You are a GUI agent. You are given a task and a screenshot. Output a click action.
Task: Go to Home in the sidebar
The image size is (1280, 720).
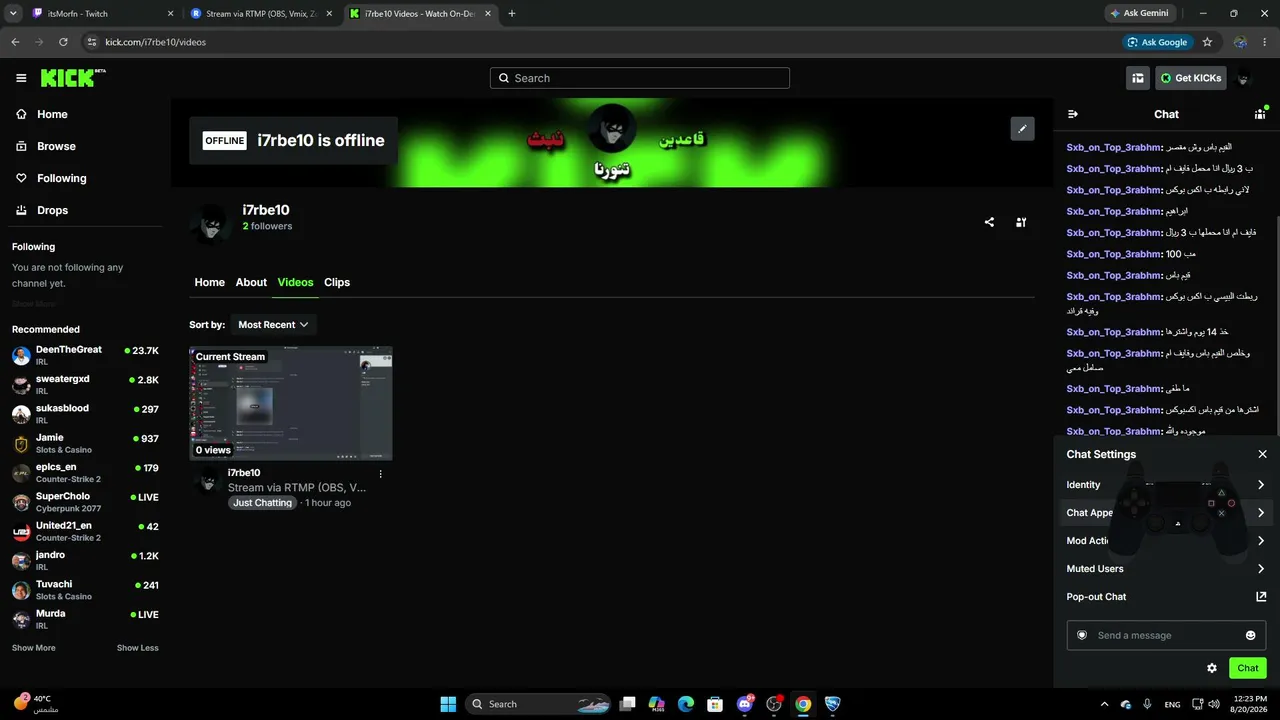point(85,114)
